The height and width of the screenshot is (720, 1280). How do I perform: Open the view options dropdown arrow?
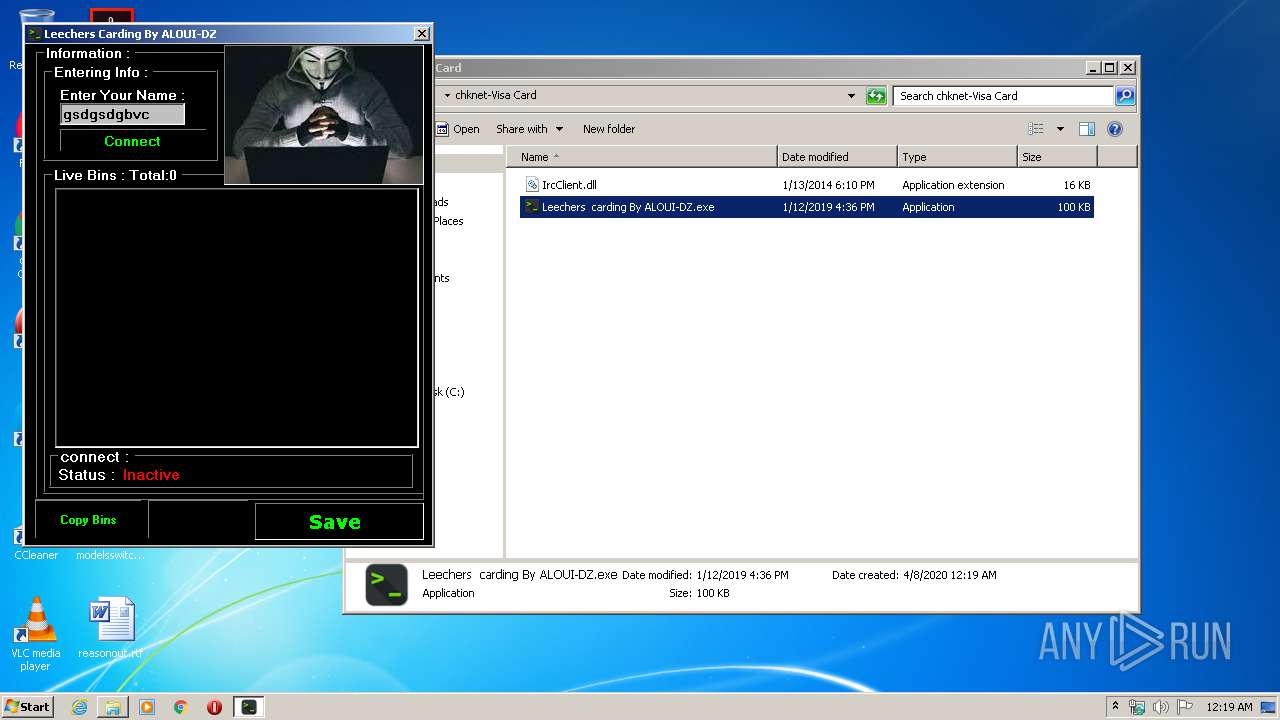point(1060,129)
